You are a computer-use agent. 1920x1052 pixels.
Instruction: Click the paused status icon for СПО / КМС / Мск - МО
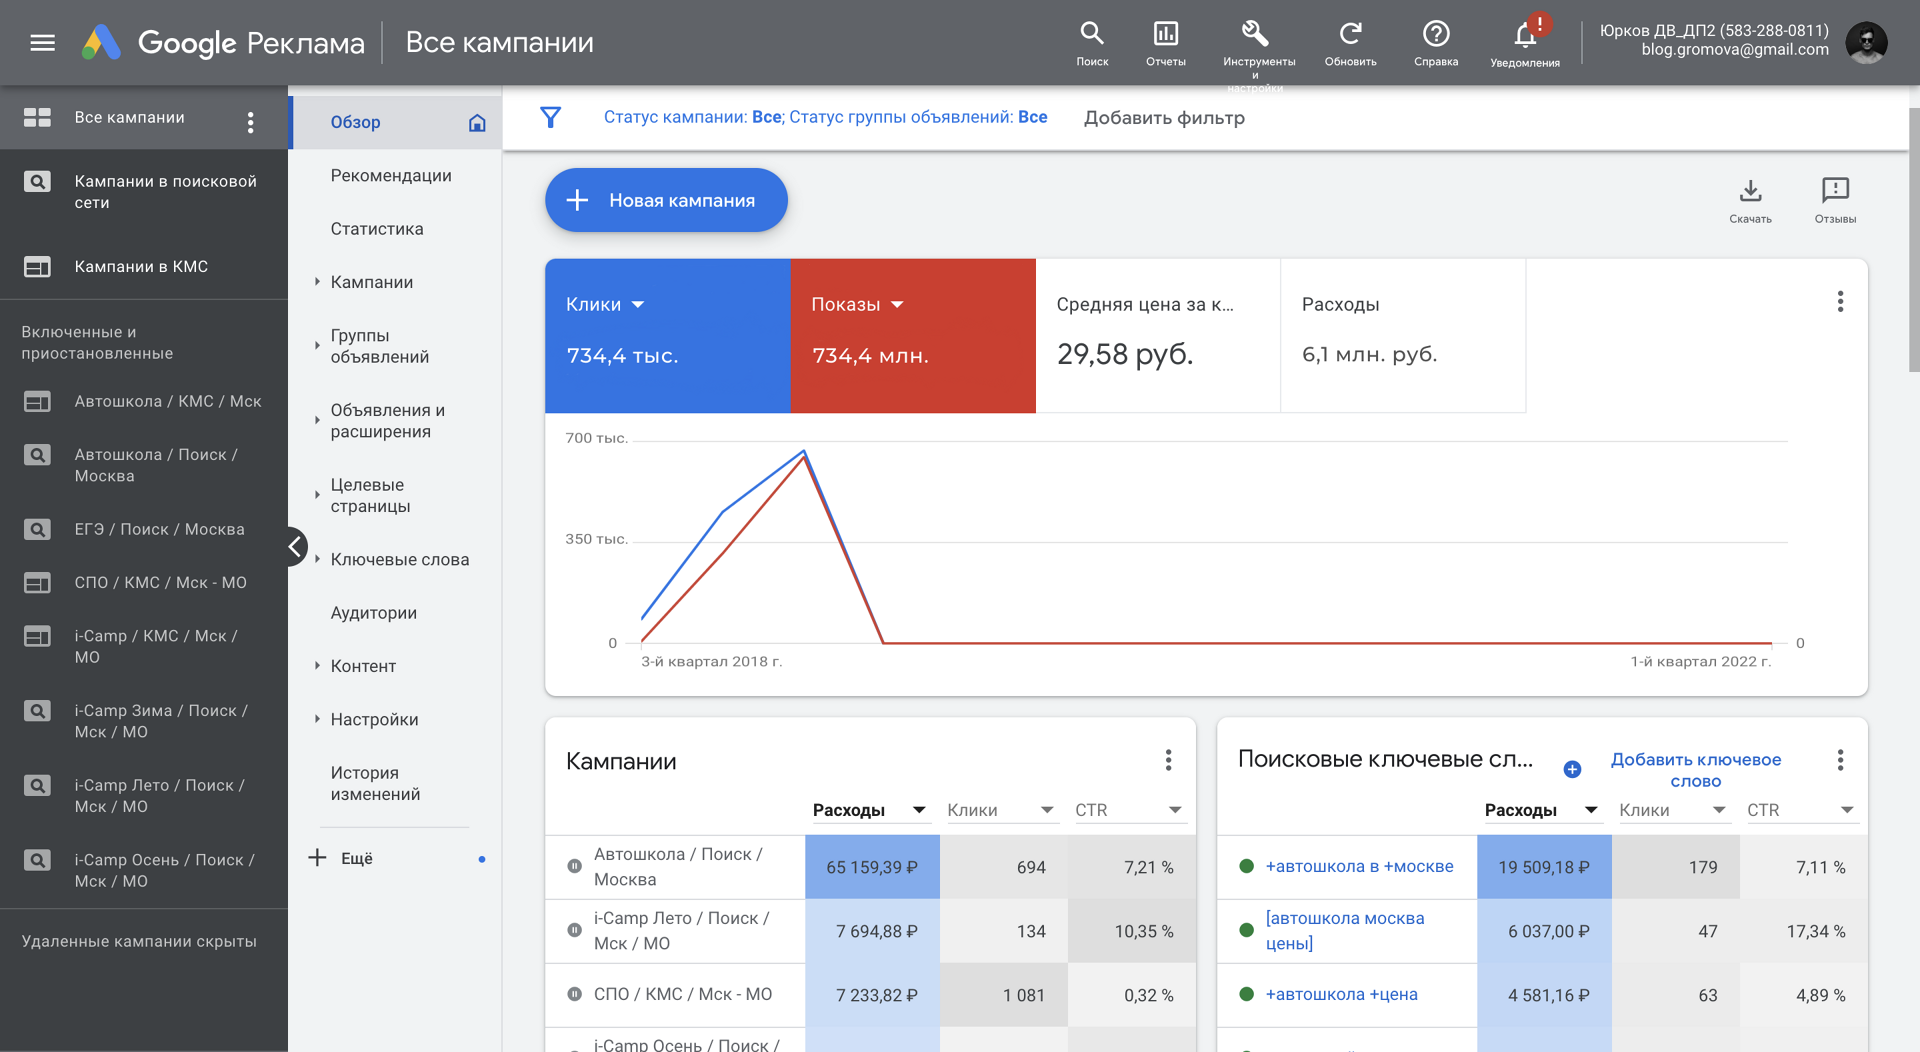pyautogui.click(x=574, y=994)
